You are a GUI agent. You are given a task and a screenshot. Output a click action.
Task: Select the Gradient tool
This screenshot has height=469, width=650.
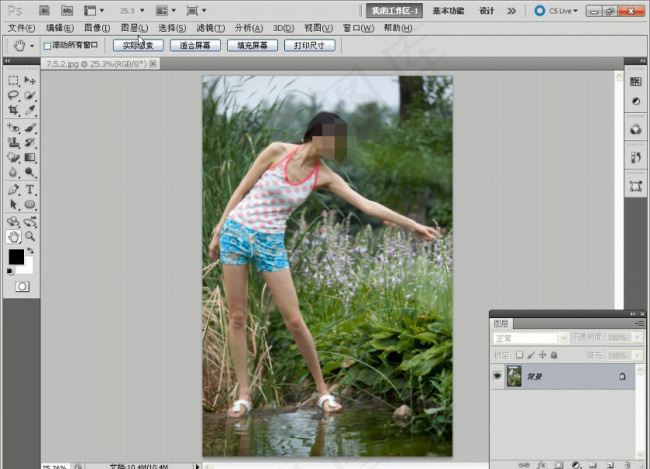coord(30,157)
